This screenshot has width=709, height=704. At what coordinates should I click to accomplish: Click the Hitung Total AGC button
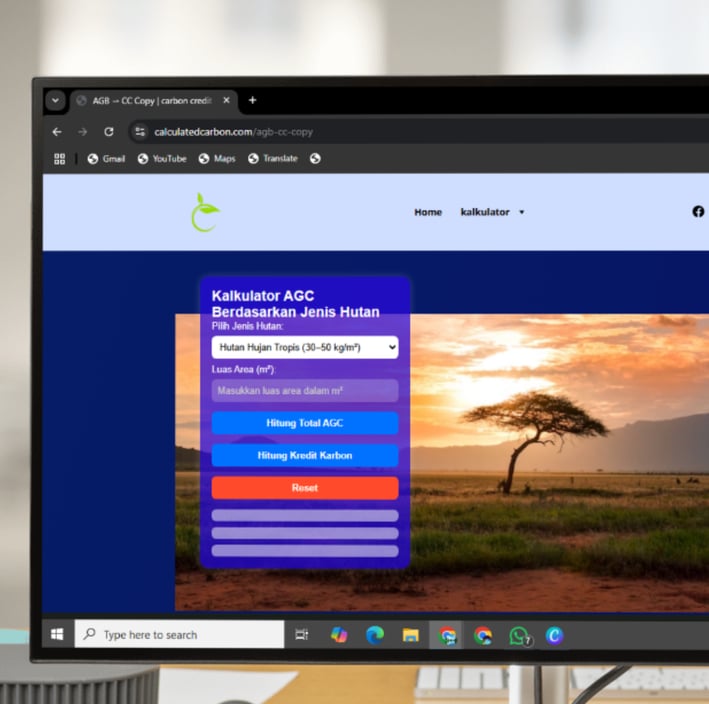point(305,423)
